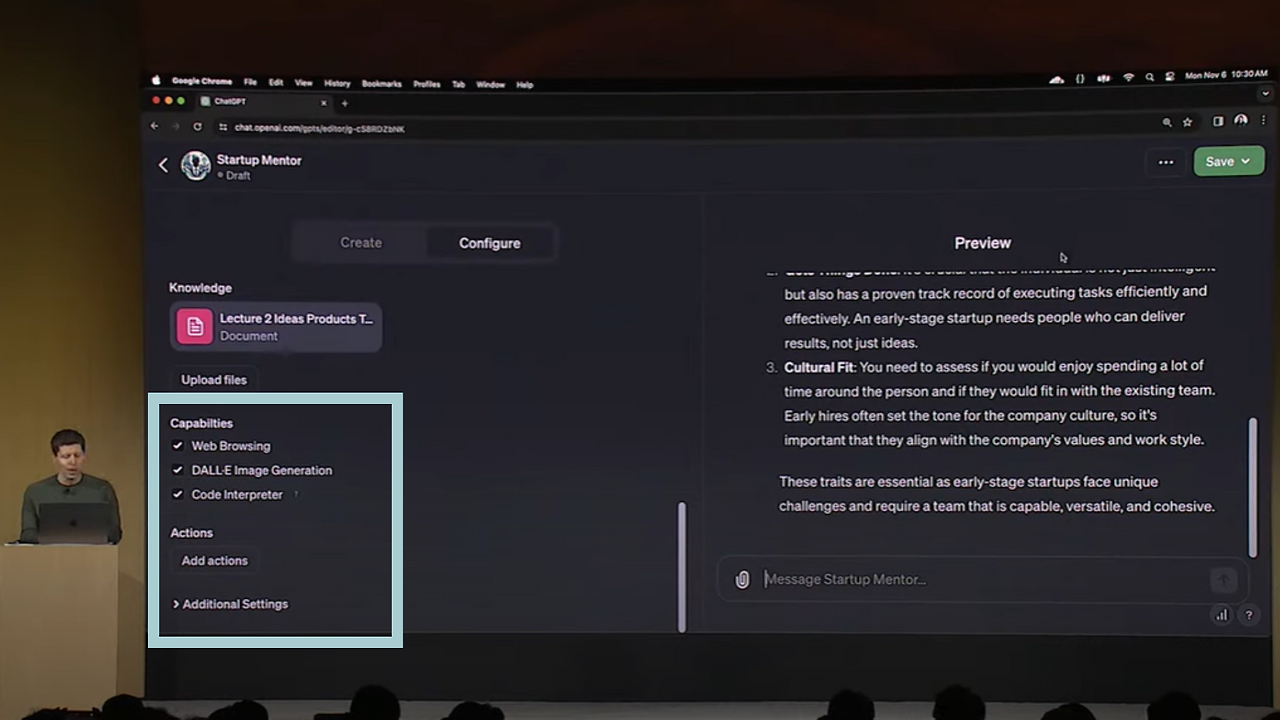
Task: Open Spotlight search in the menu bar
Action: [x=1150, y=77]
